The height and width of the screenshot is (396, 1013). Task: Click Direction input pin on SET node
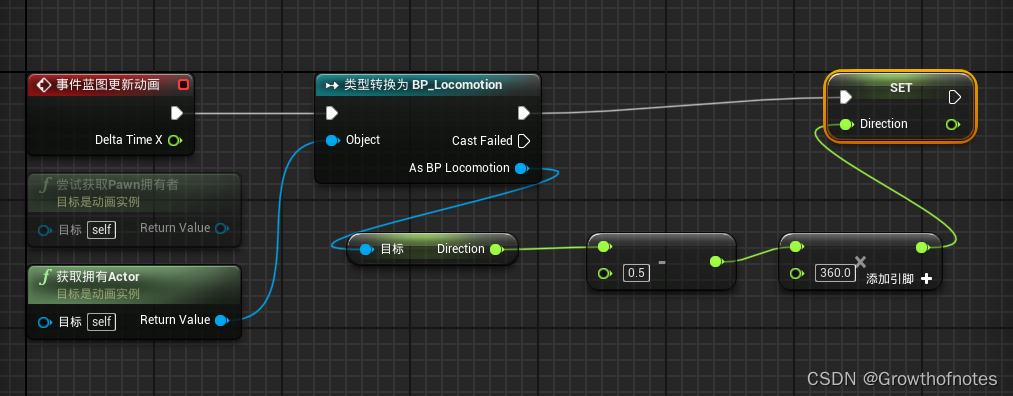pyautogui.click(x=846, y=124)
